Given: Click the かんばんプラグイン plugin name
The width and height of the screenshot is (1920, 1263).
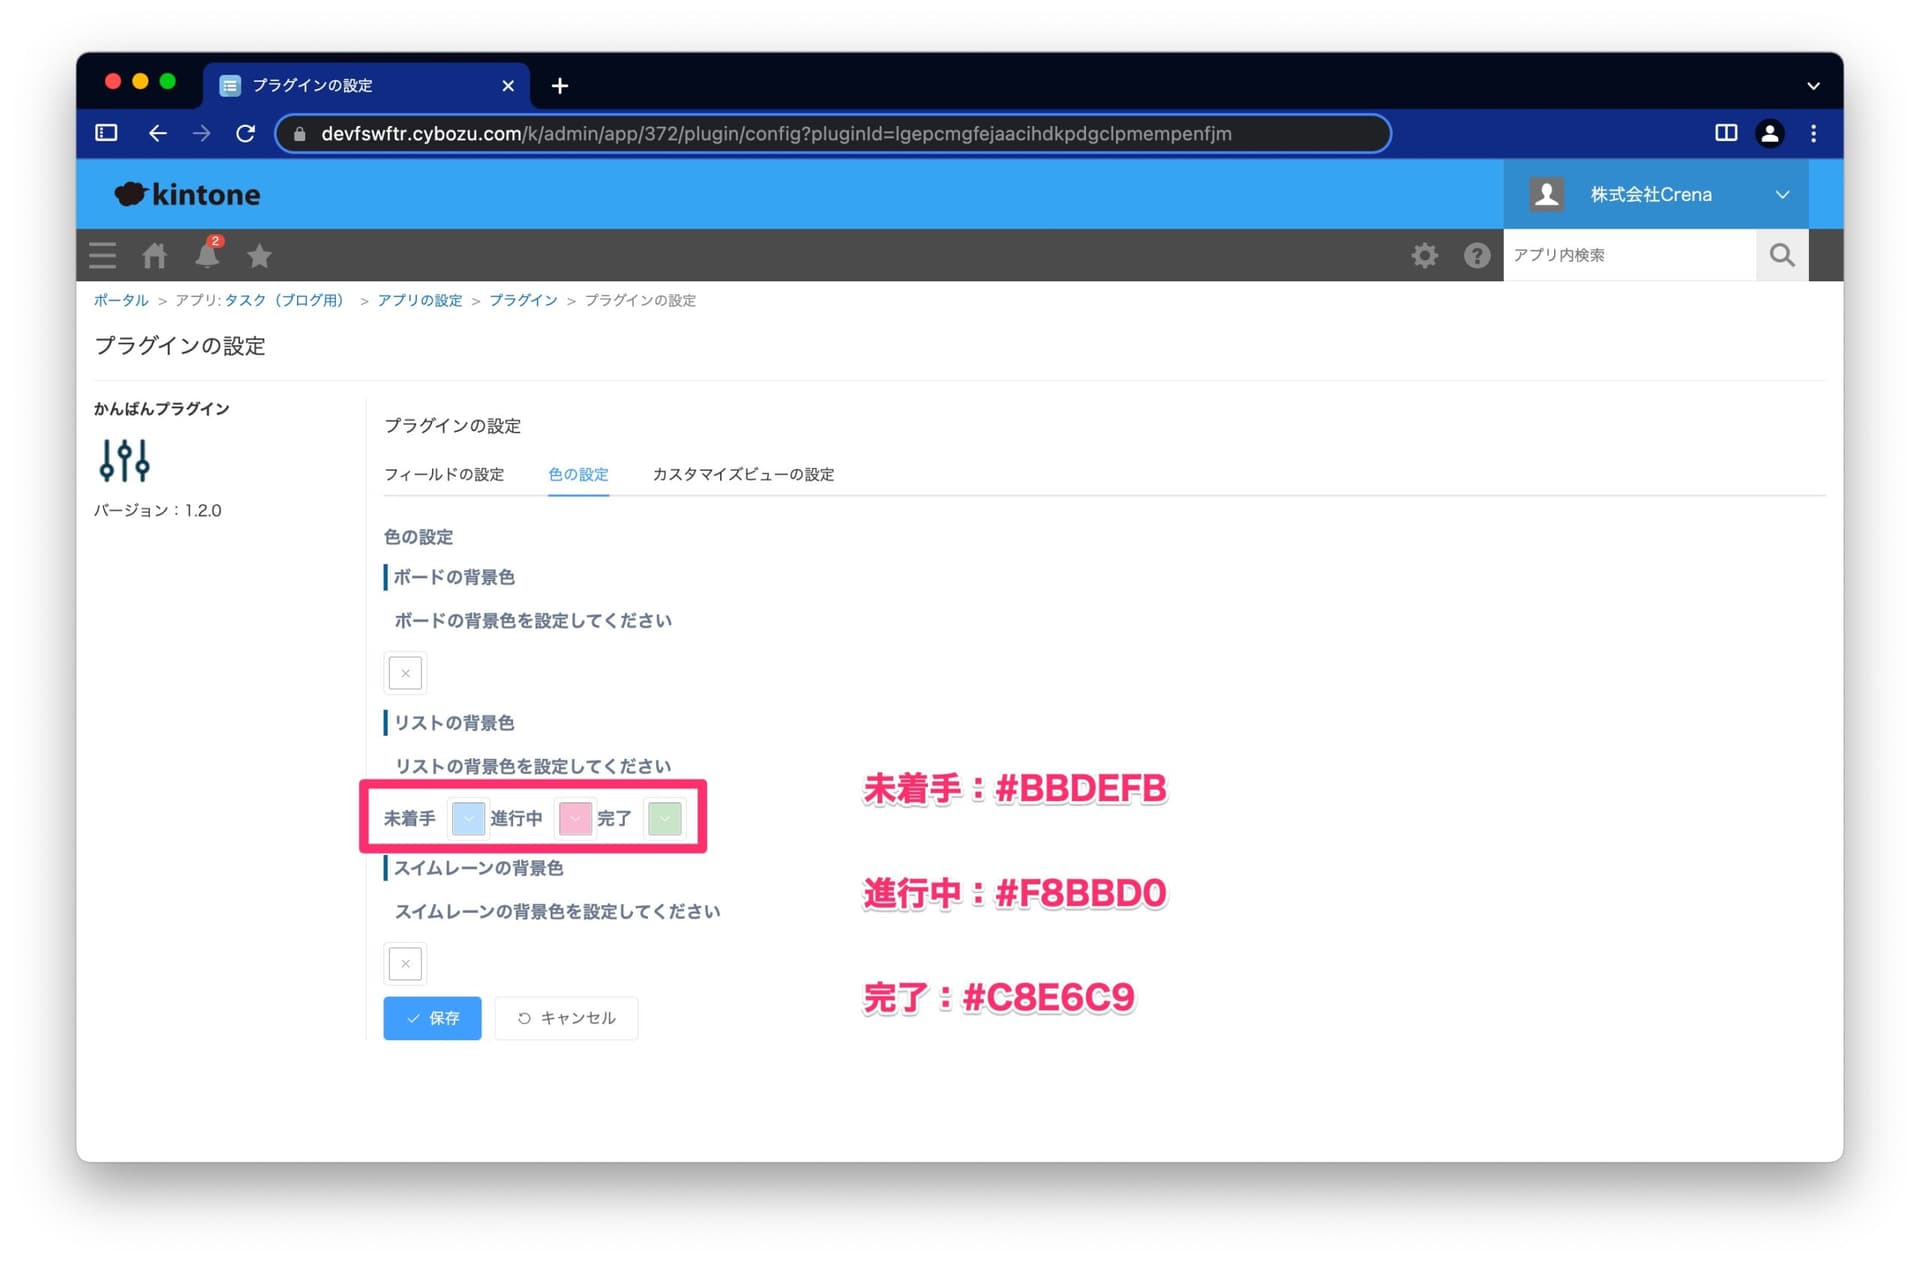Looking at the screenshot, I should coord(162,408).
